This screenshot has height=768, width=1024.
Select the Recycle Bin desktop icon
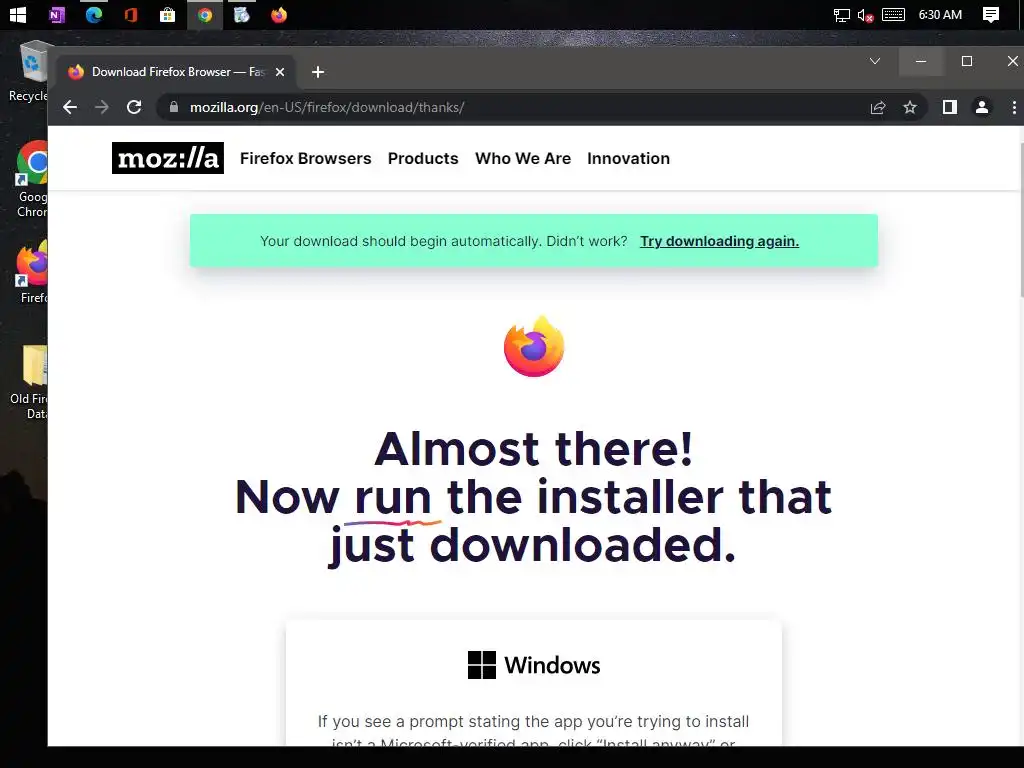point(29,71)
